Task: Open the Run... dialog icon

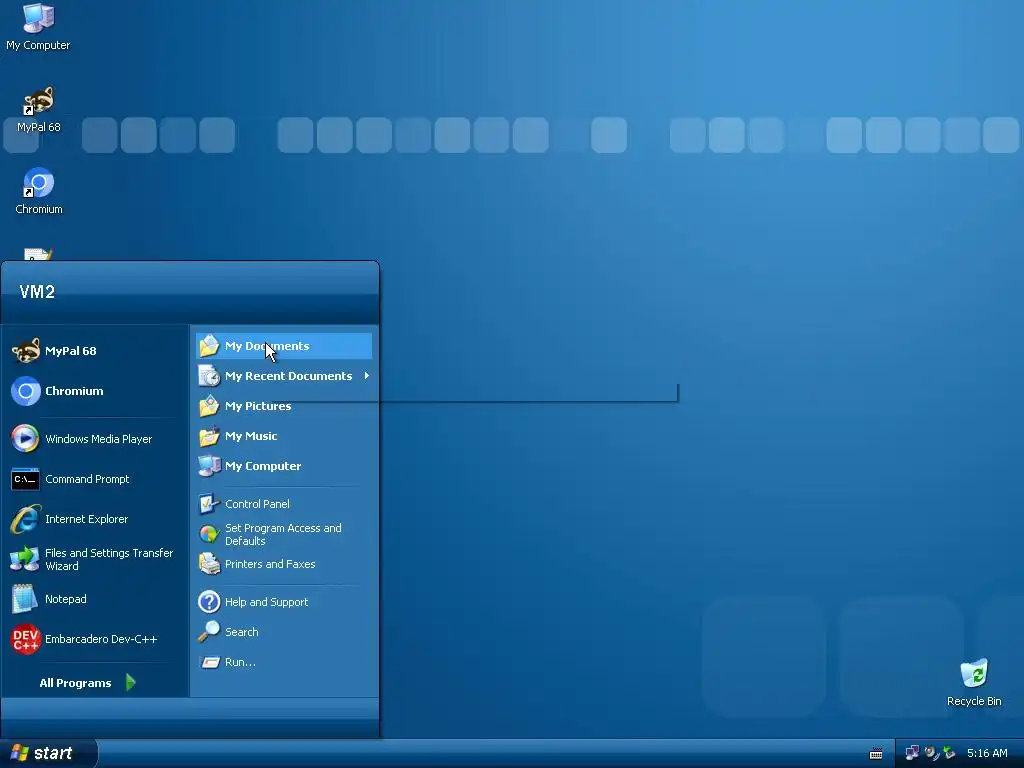Action: [209, 662]
